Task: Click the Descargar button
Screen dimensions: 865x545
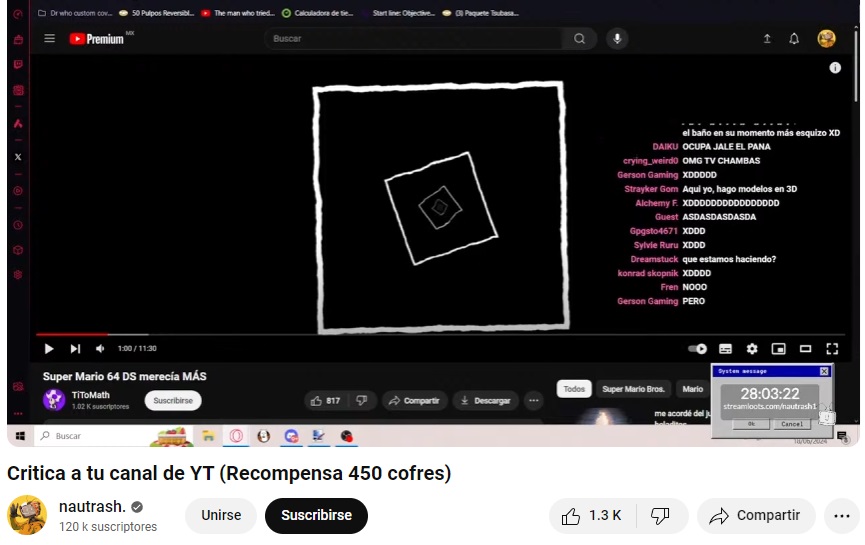Action: (485, 400)
